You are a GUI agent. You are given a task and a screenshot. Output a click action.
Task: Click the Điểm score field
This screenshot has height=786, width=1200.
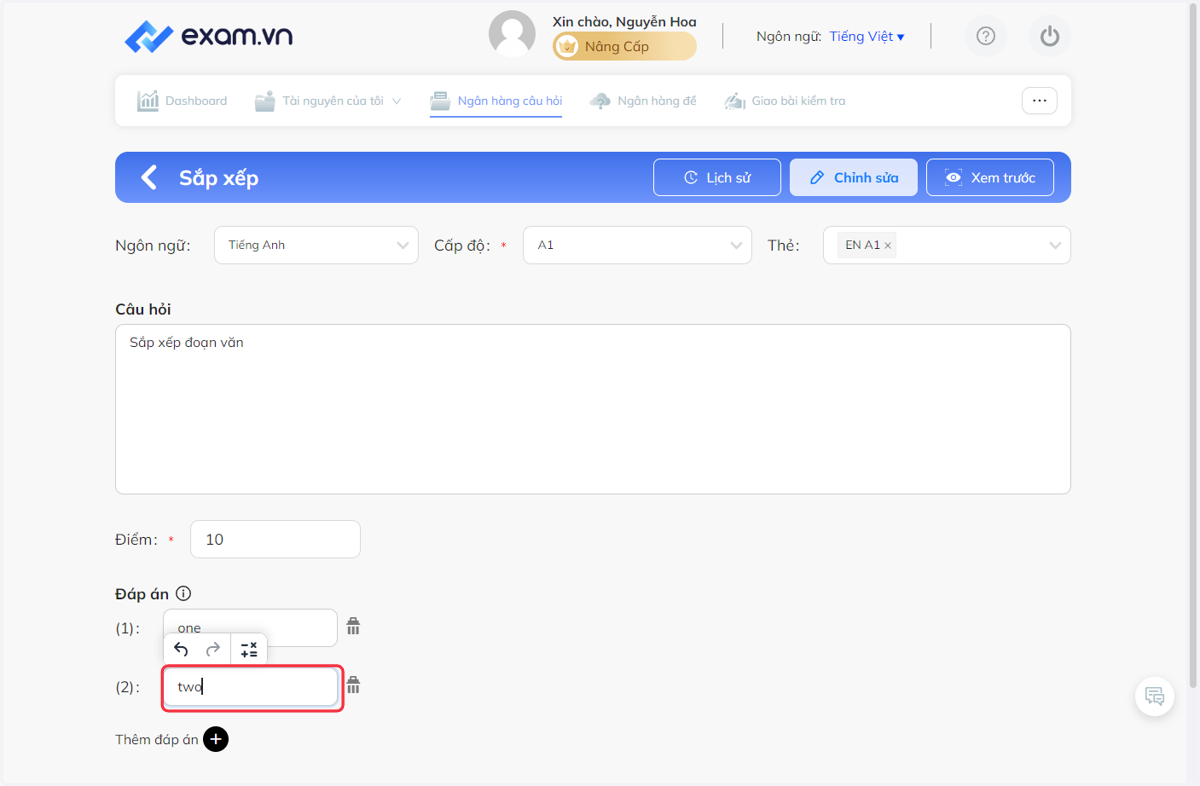pos(275,539)
